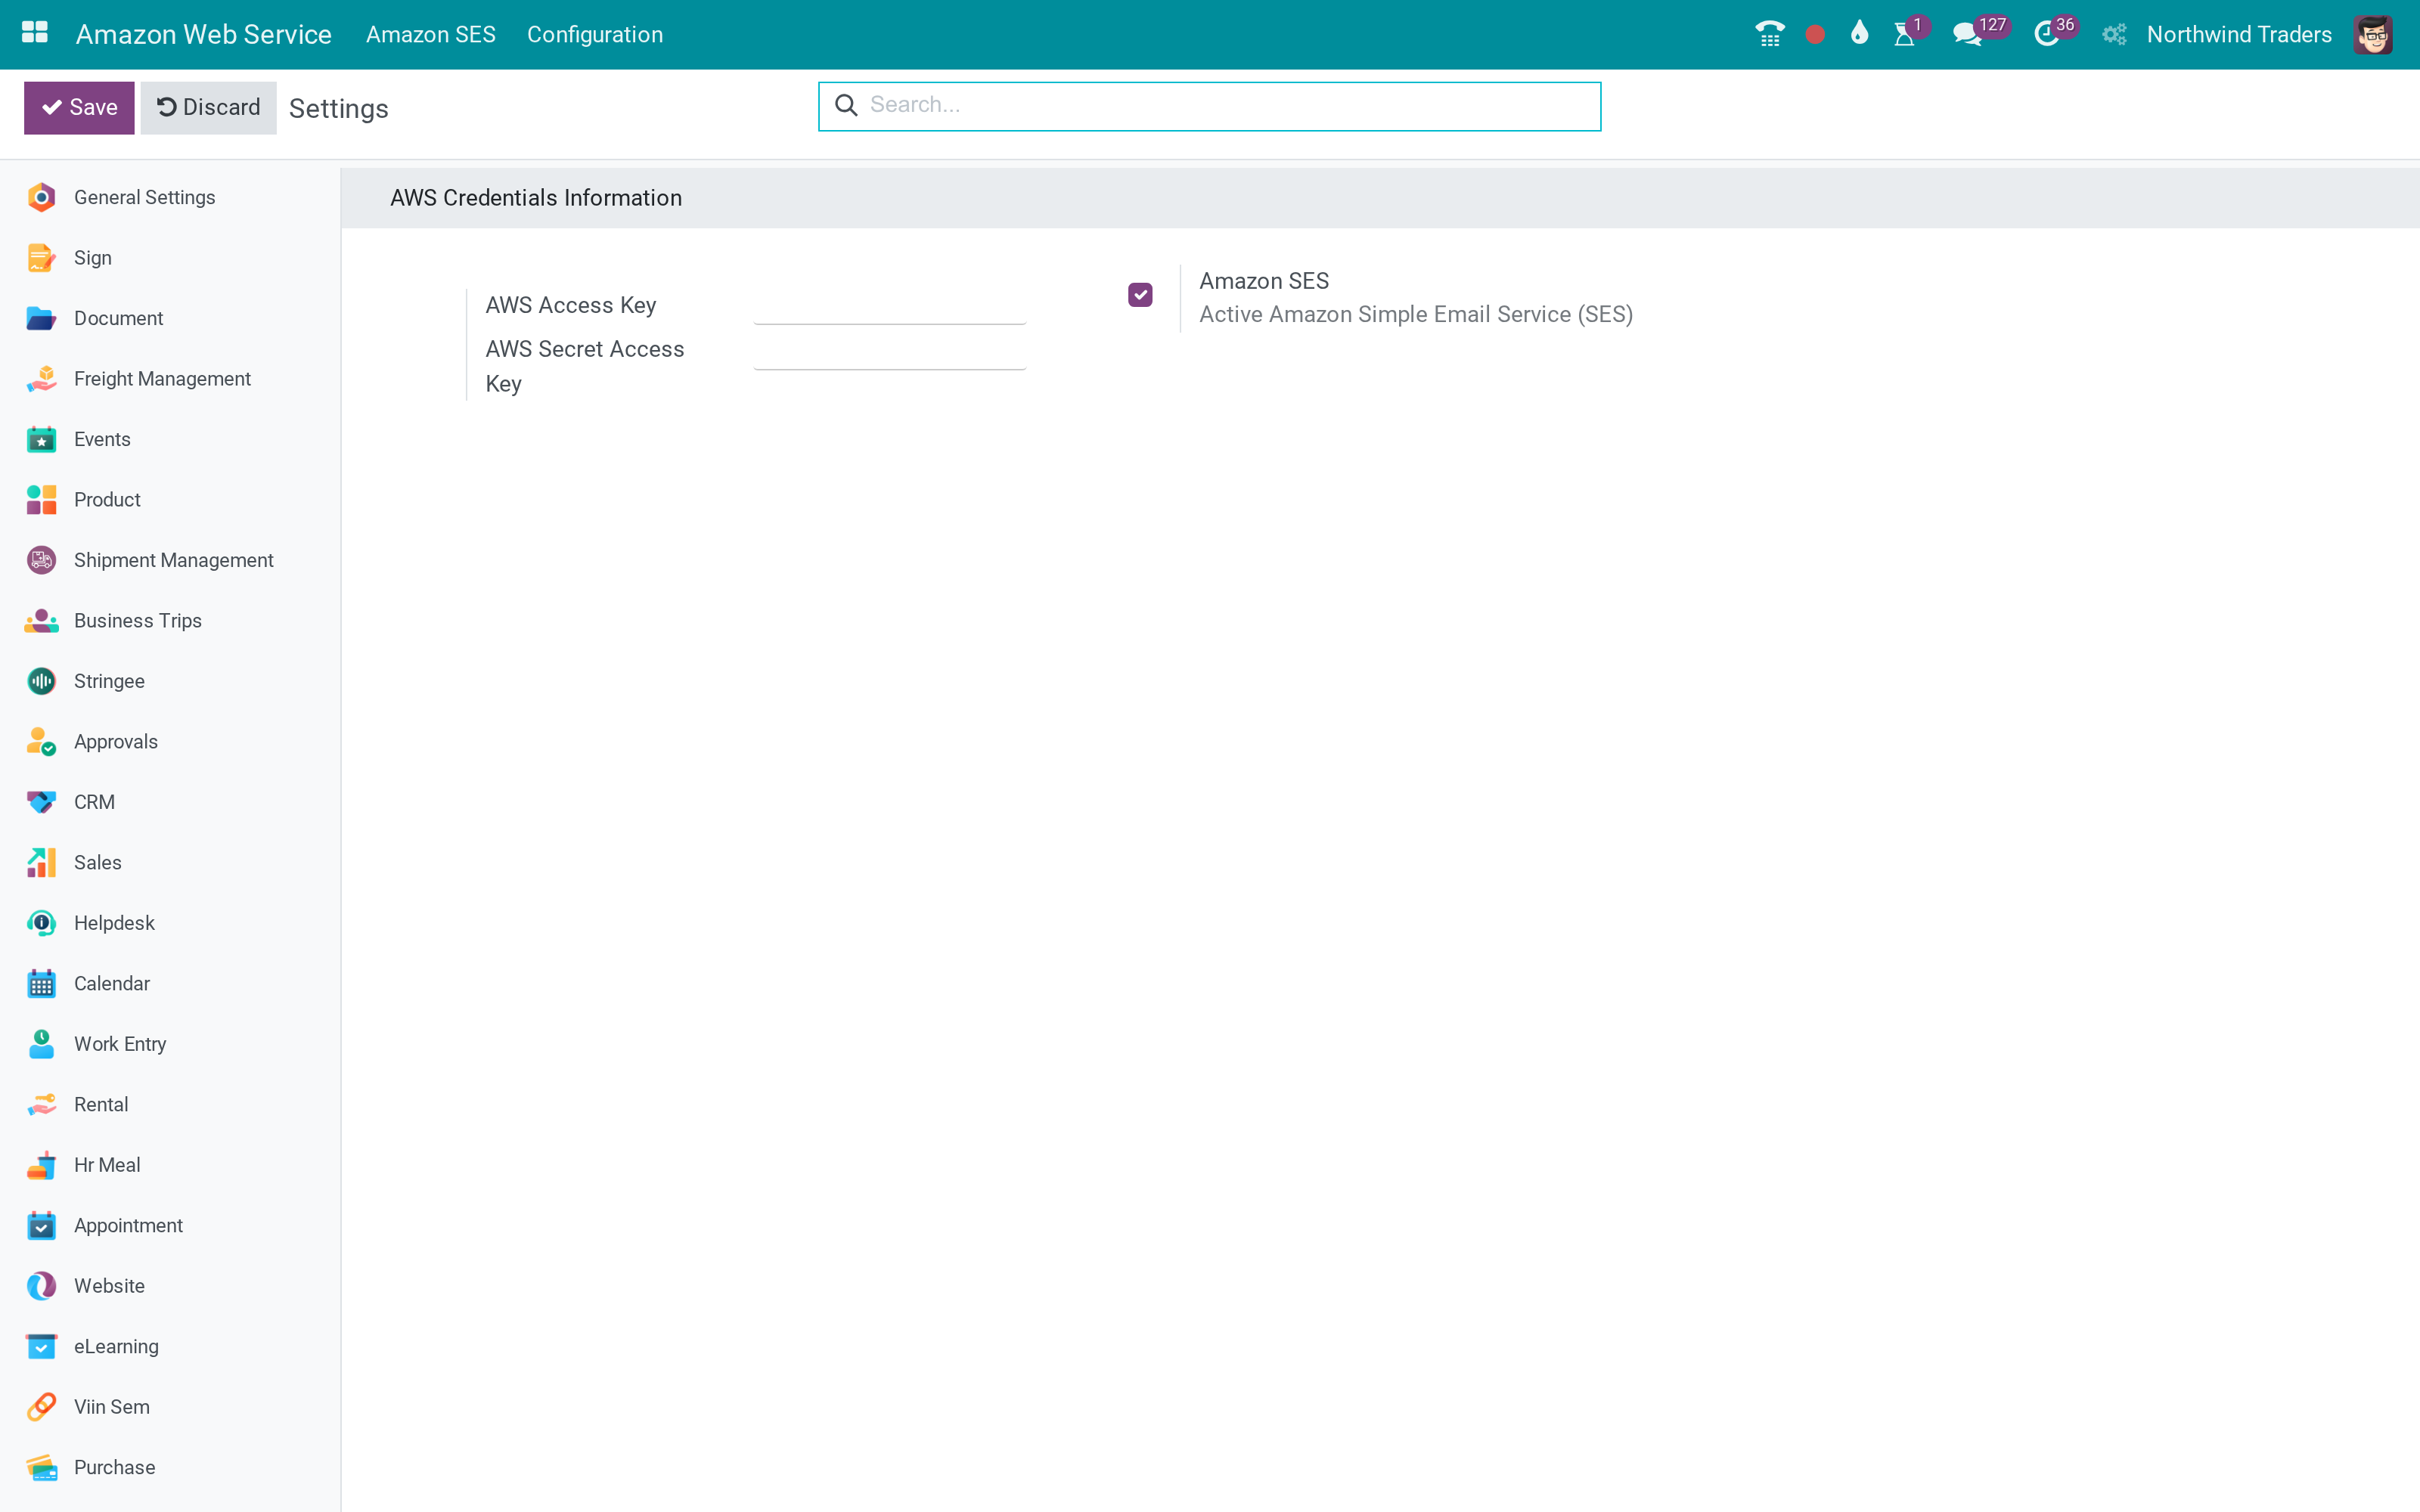This screenshot has width=2420, height=1512.
Task: Click the Approvals person icon
Action: [x=41, y=742]
